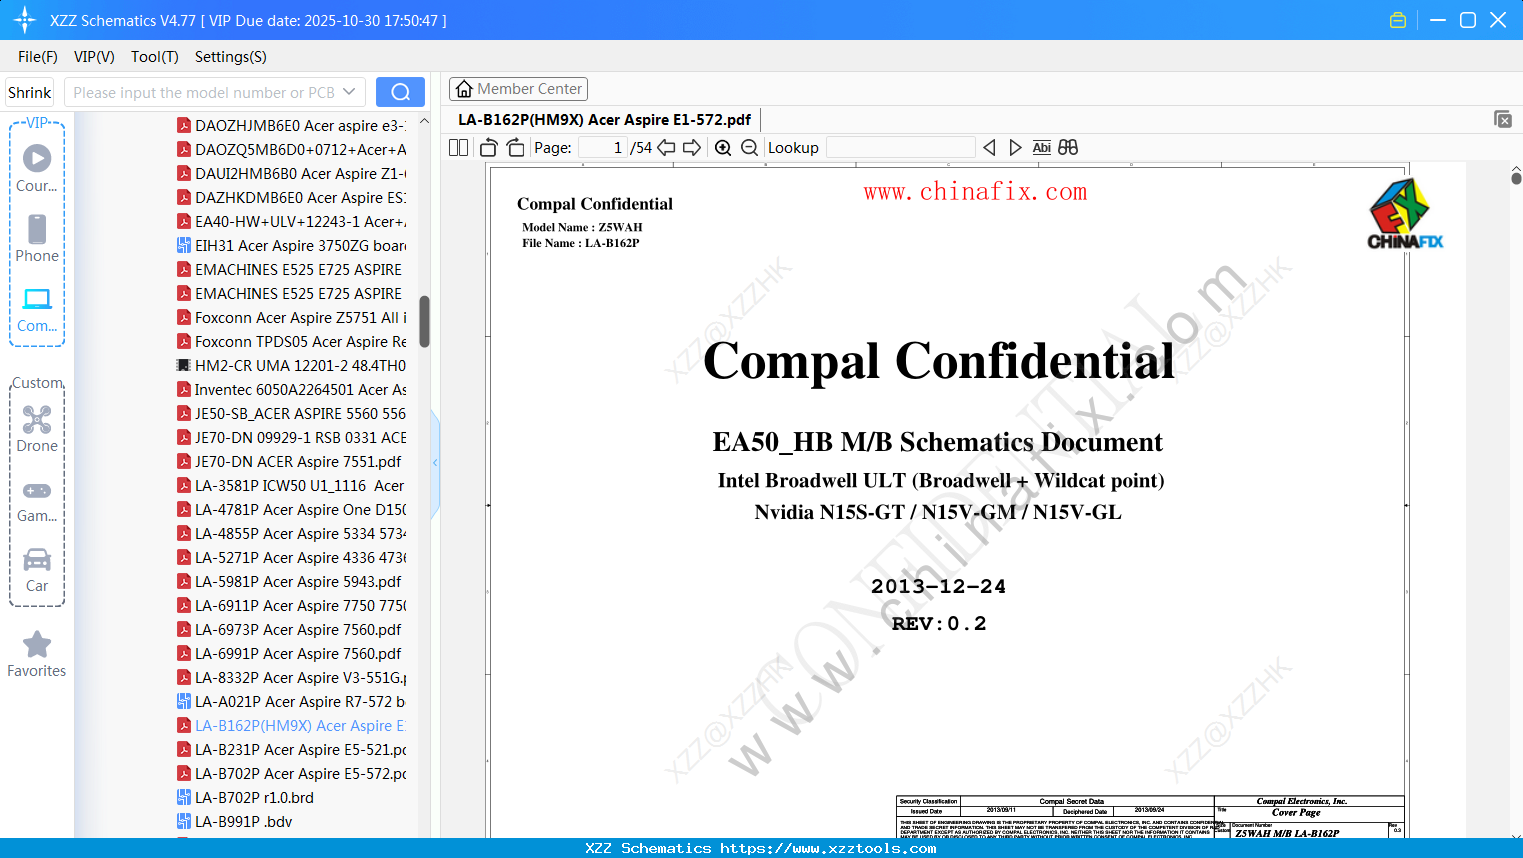Image resolution: width=1523 pixels, height=858 pixels.
Task: Select the Car category
Action: [37, 570]
